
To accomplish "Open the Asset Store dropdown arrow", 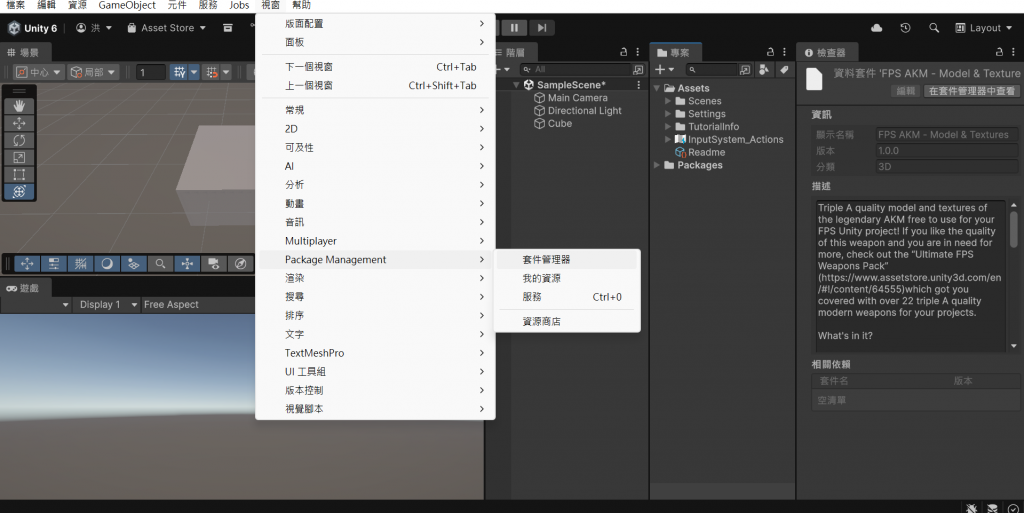I will coord(203,28).
